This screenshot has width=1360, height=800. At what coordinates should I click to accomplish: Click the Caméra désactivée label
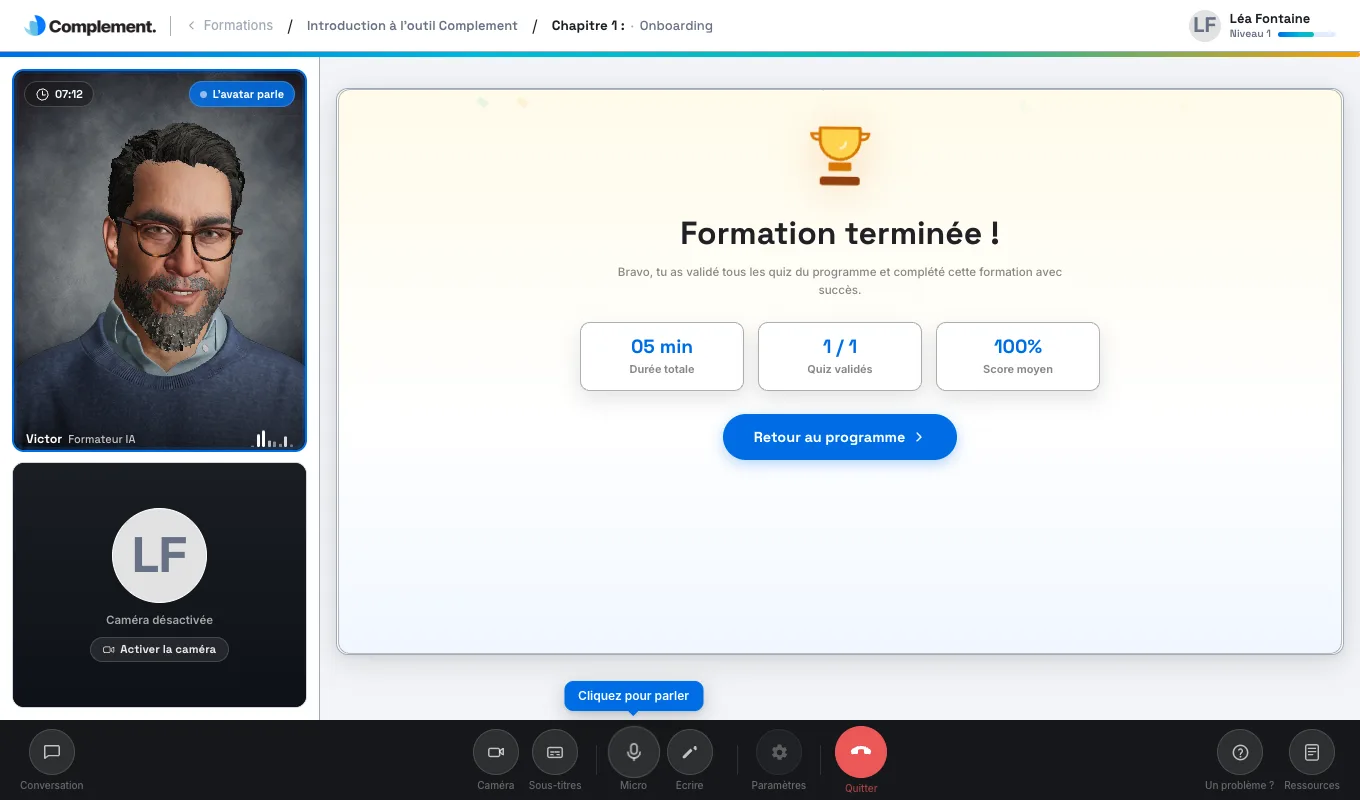[160, 620]
